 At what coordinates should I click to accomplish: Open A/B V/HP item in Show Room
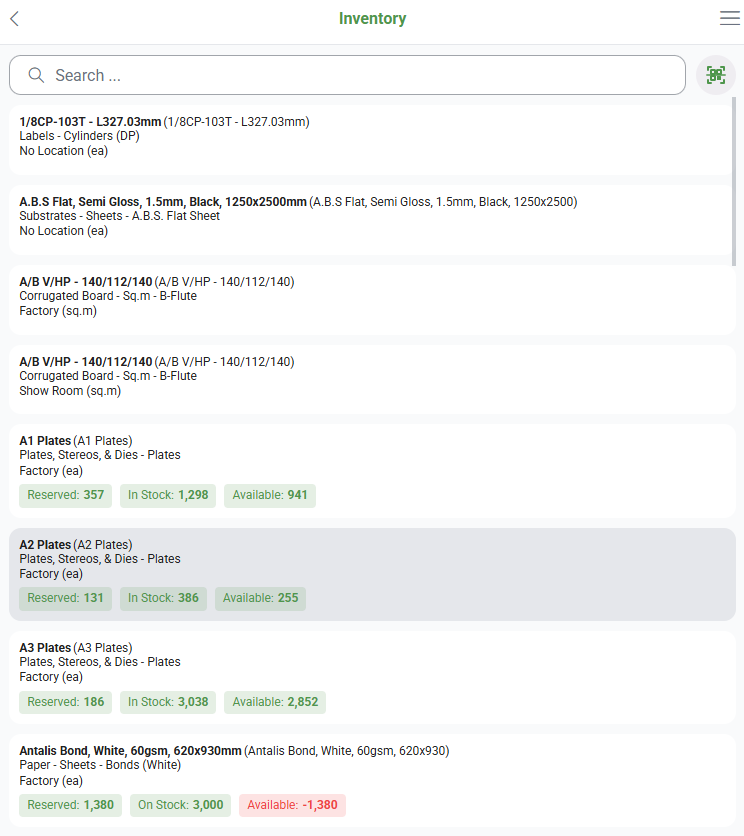pyautogui.click(x=372, y=379)
